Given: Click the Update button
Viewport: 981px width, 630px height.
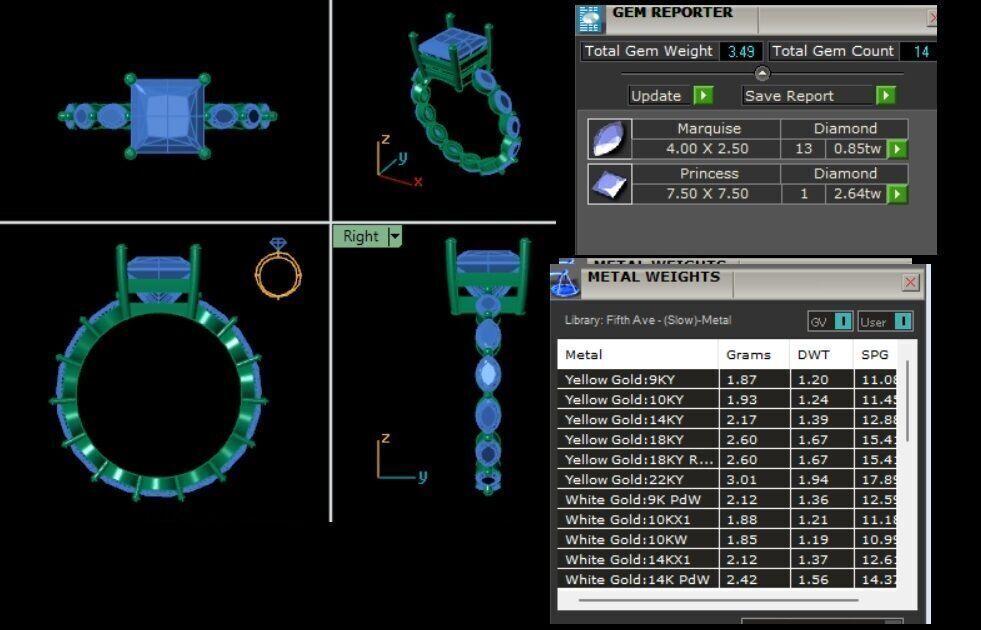Looking at the screenshot, I should tap(660, 96).
